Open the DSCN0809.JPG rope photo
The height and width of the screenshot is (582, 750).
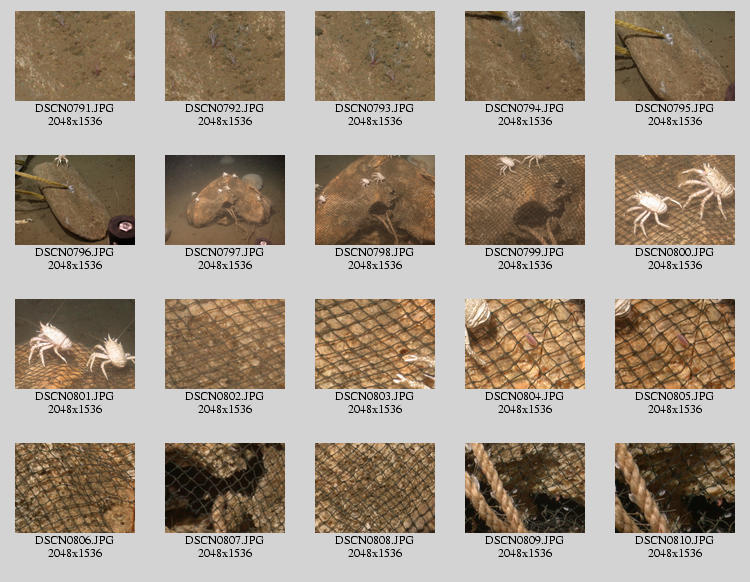coord(525,488)
